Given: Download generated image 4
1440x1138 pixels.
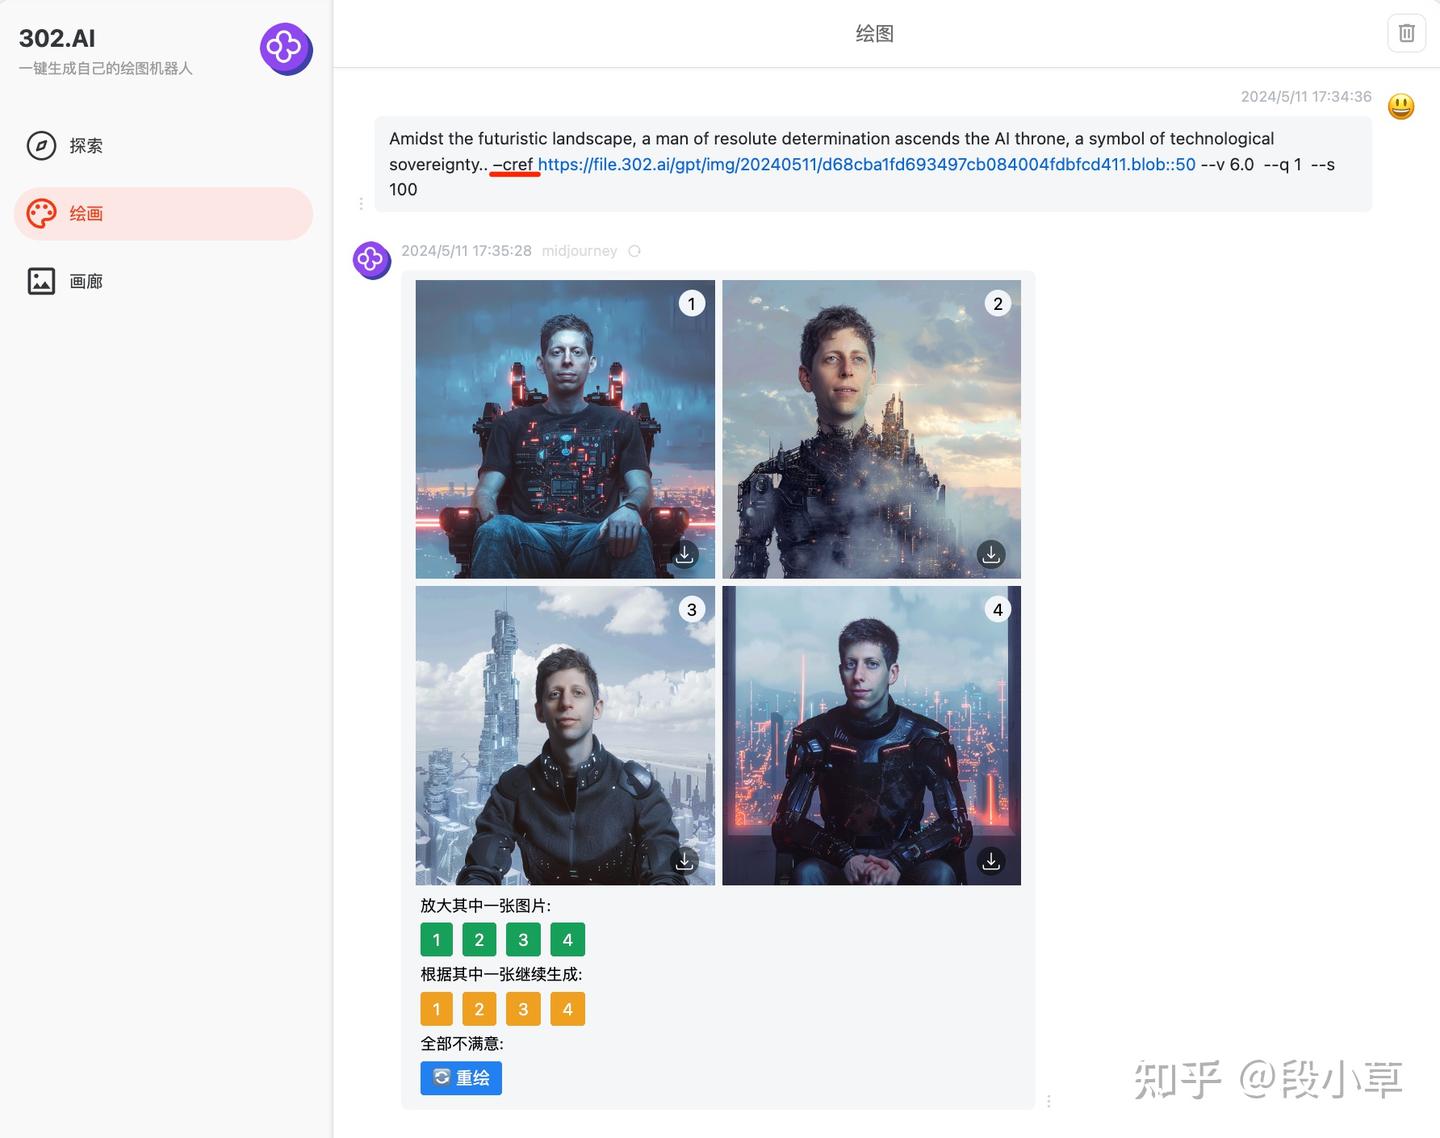Looking at the screenshot, I should click(991, 861).
